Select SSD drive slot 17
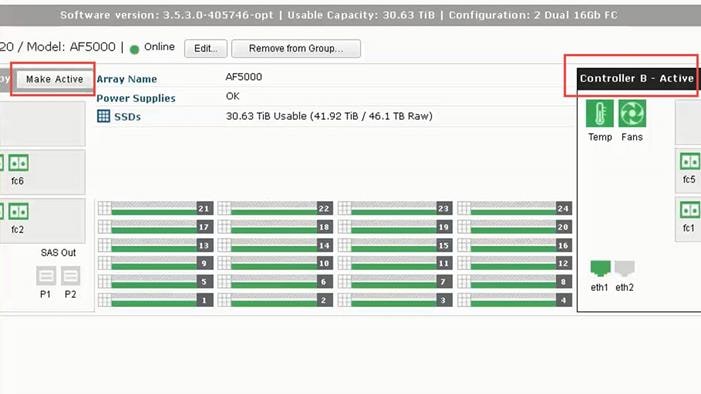Screen dimensions: 701x394 [x=156, y=227]
